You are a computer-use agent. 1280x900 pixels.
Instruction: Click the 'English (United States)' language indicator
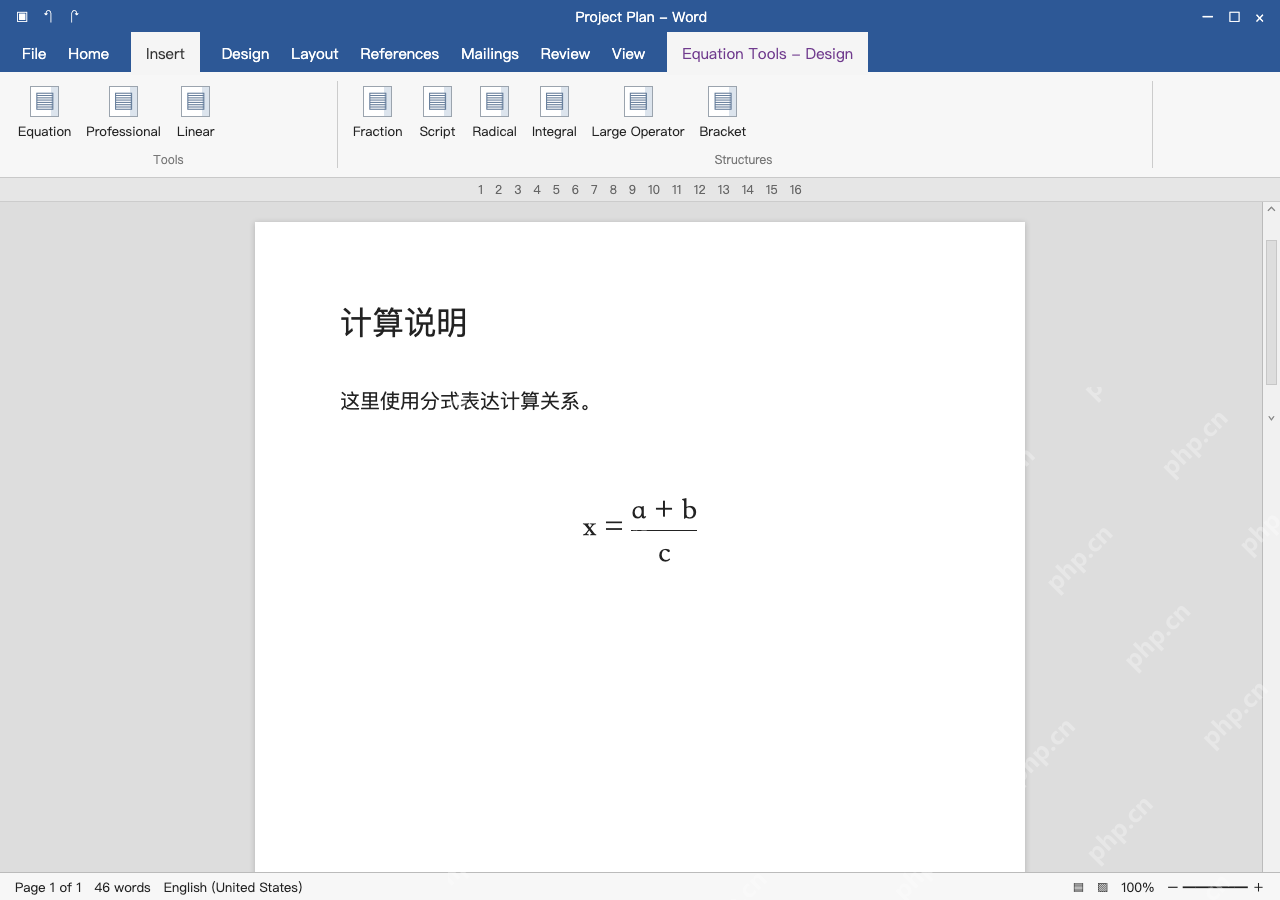click(233, 887)
